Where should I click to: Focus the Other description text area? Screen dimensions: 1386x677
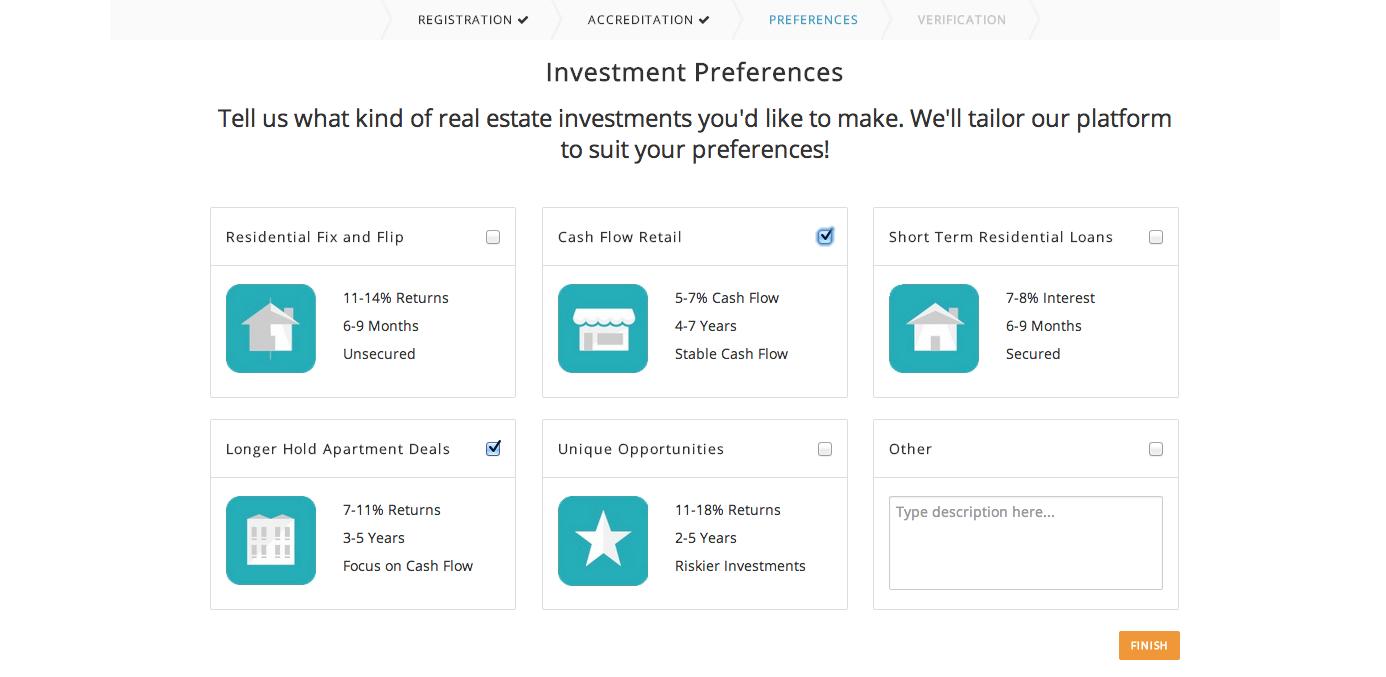pyautogui.click(x=1026, y=543)
